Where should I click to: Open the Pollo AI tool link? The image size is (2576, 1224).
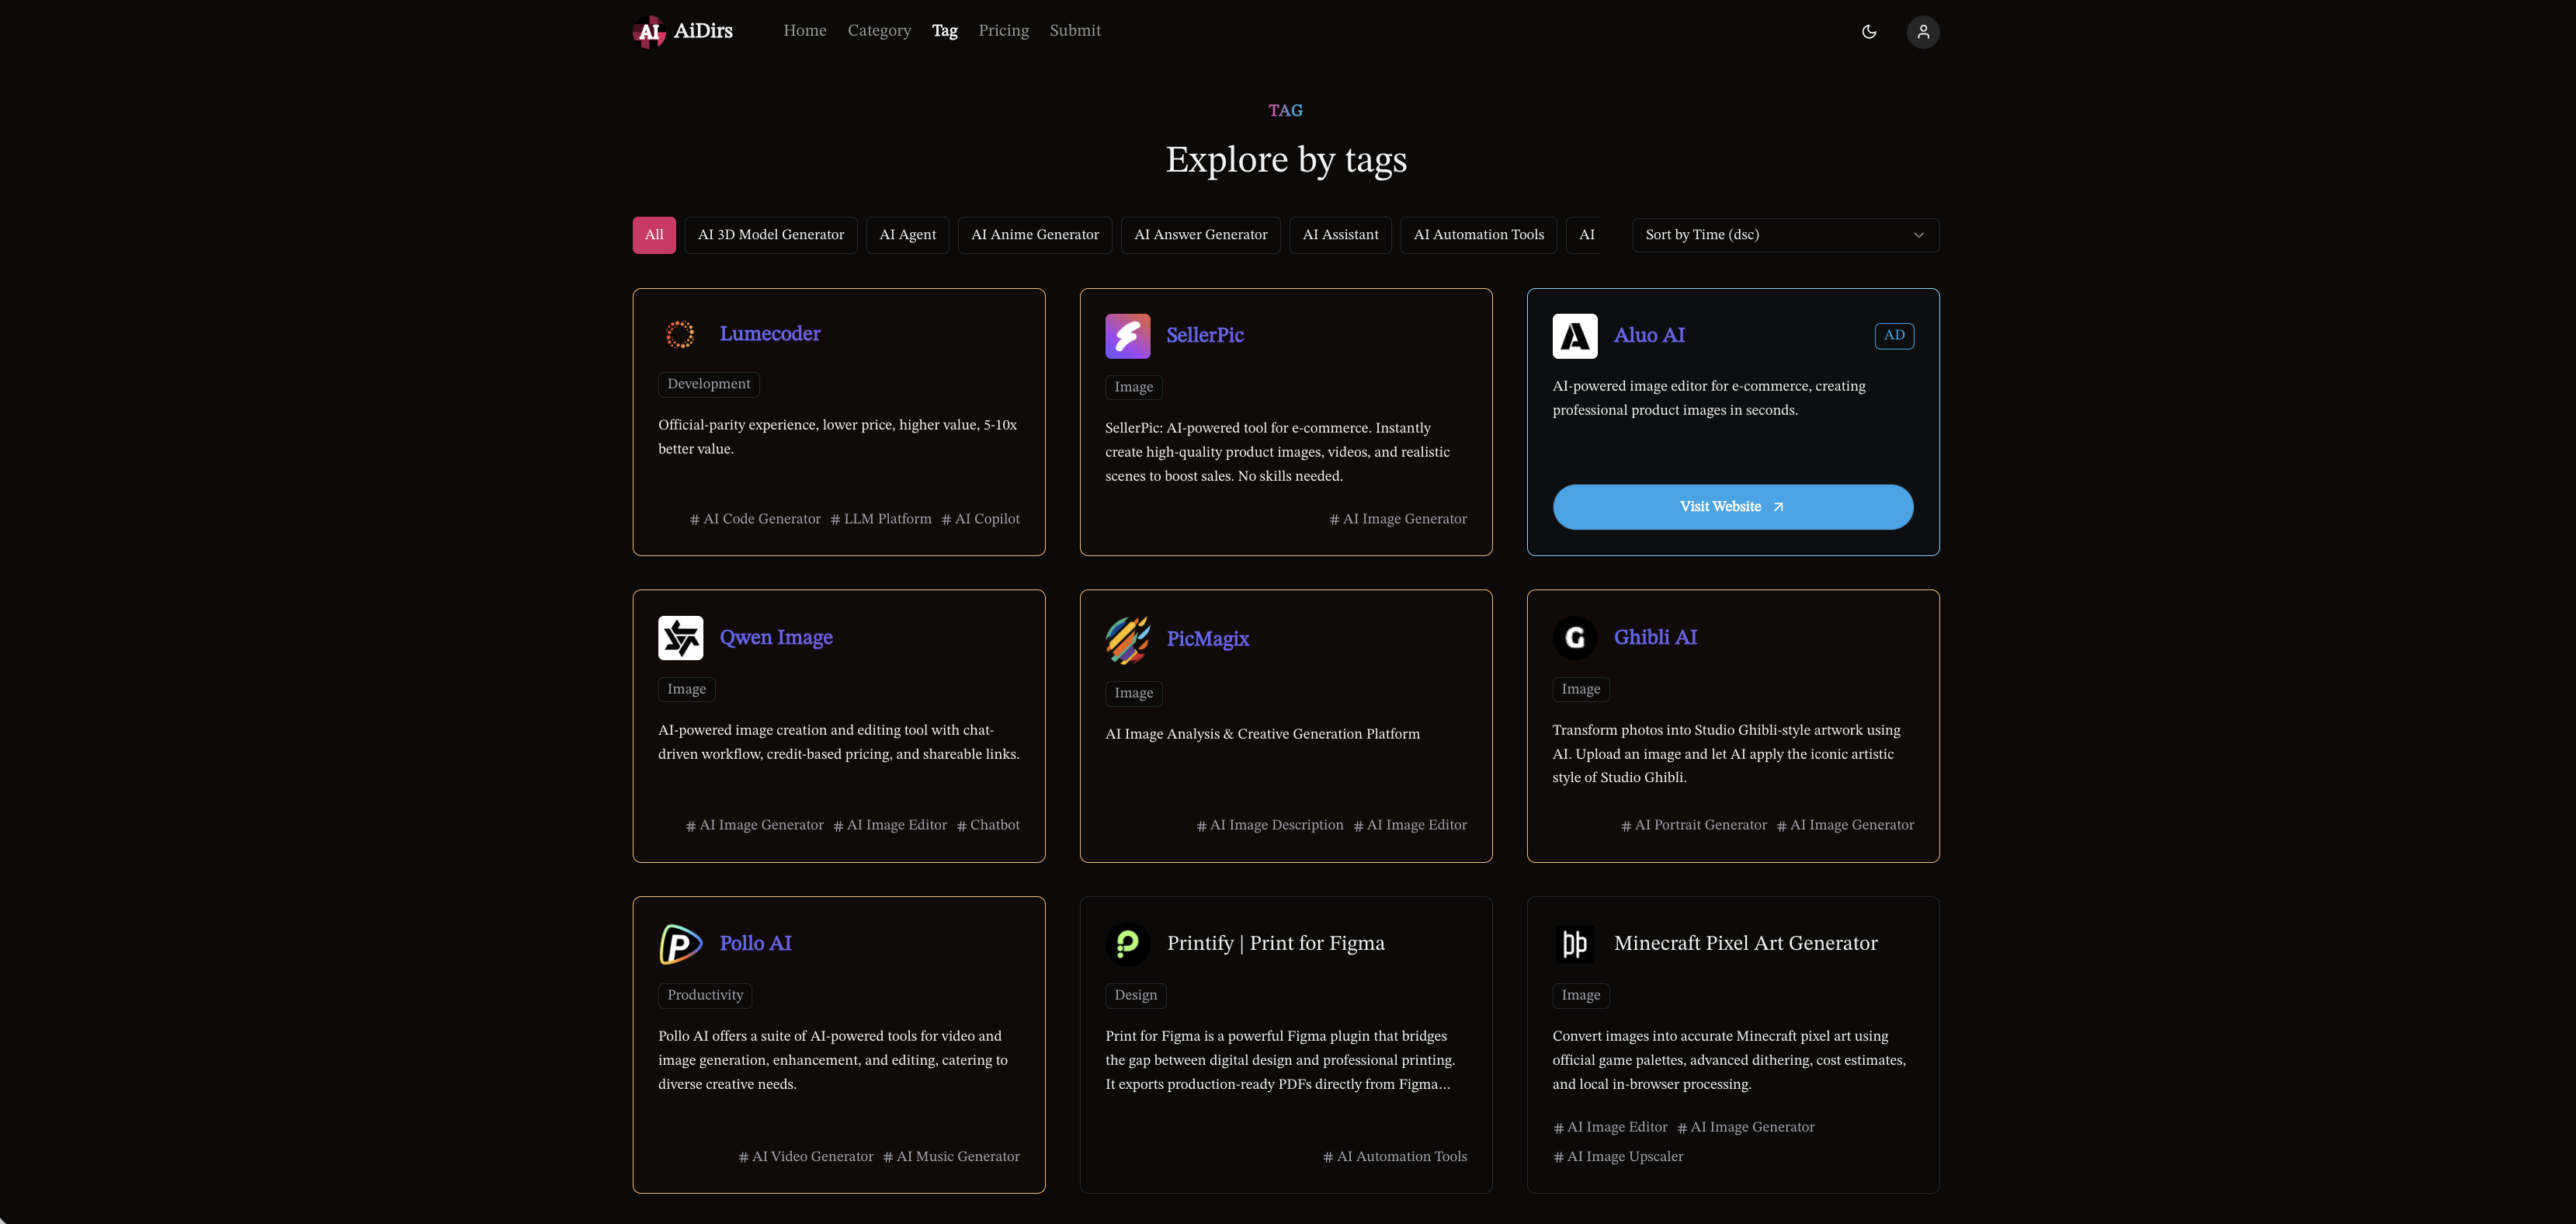pyautogui.click(x=755, y=942)
